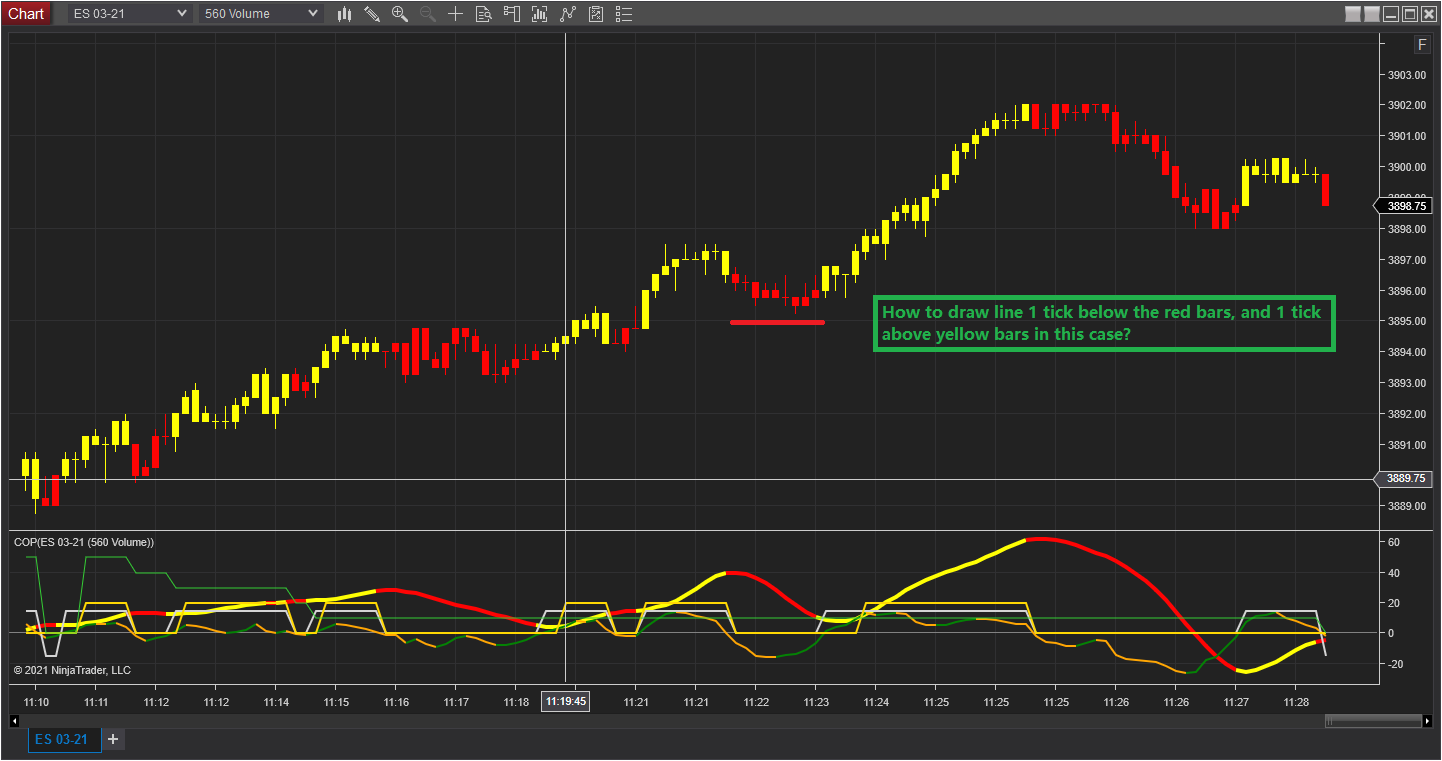Enable the cross hair pointer tool
This screenshot has height=761, width=1442.
[x=455, y=14]
